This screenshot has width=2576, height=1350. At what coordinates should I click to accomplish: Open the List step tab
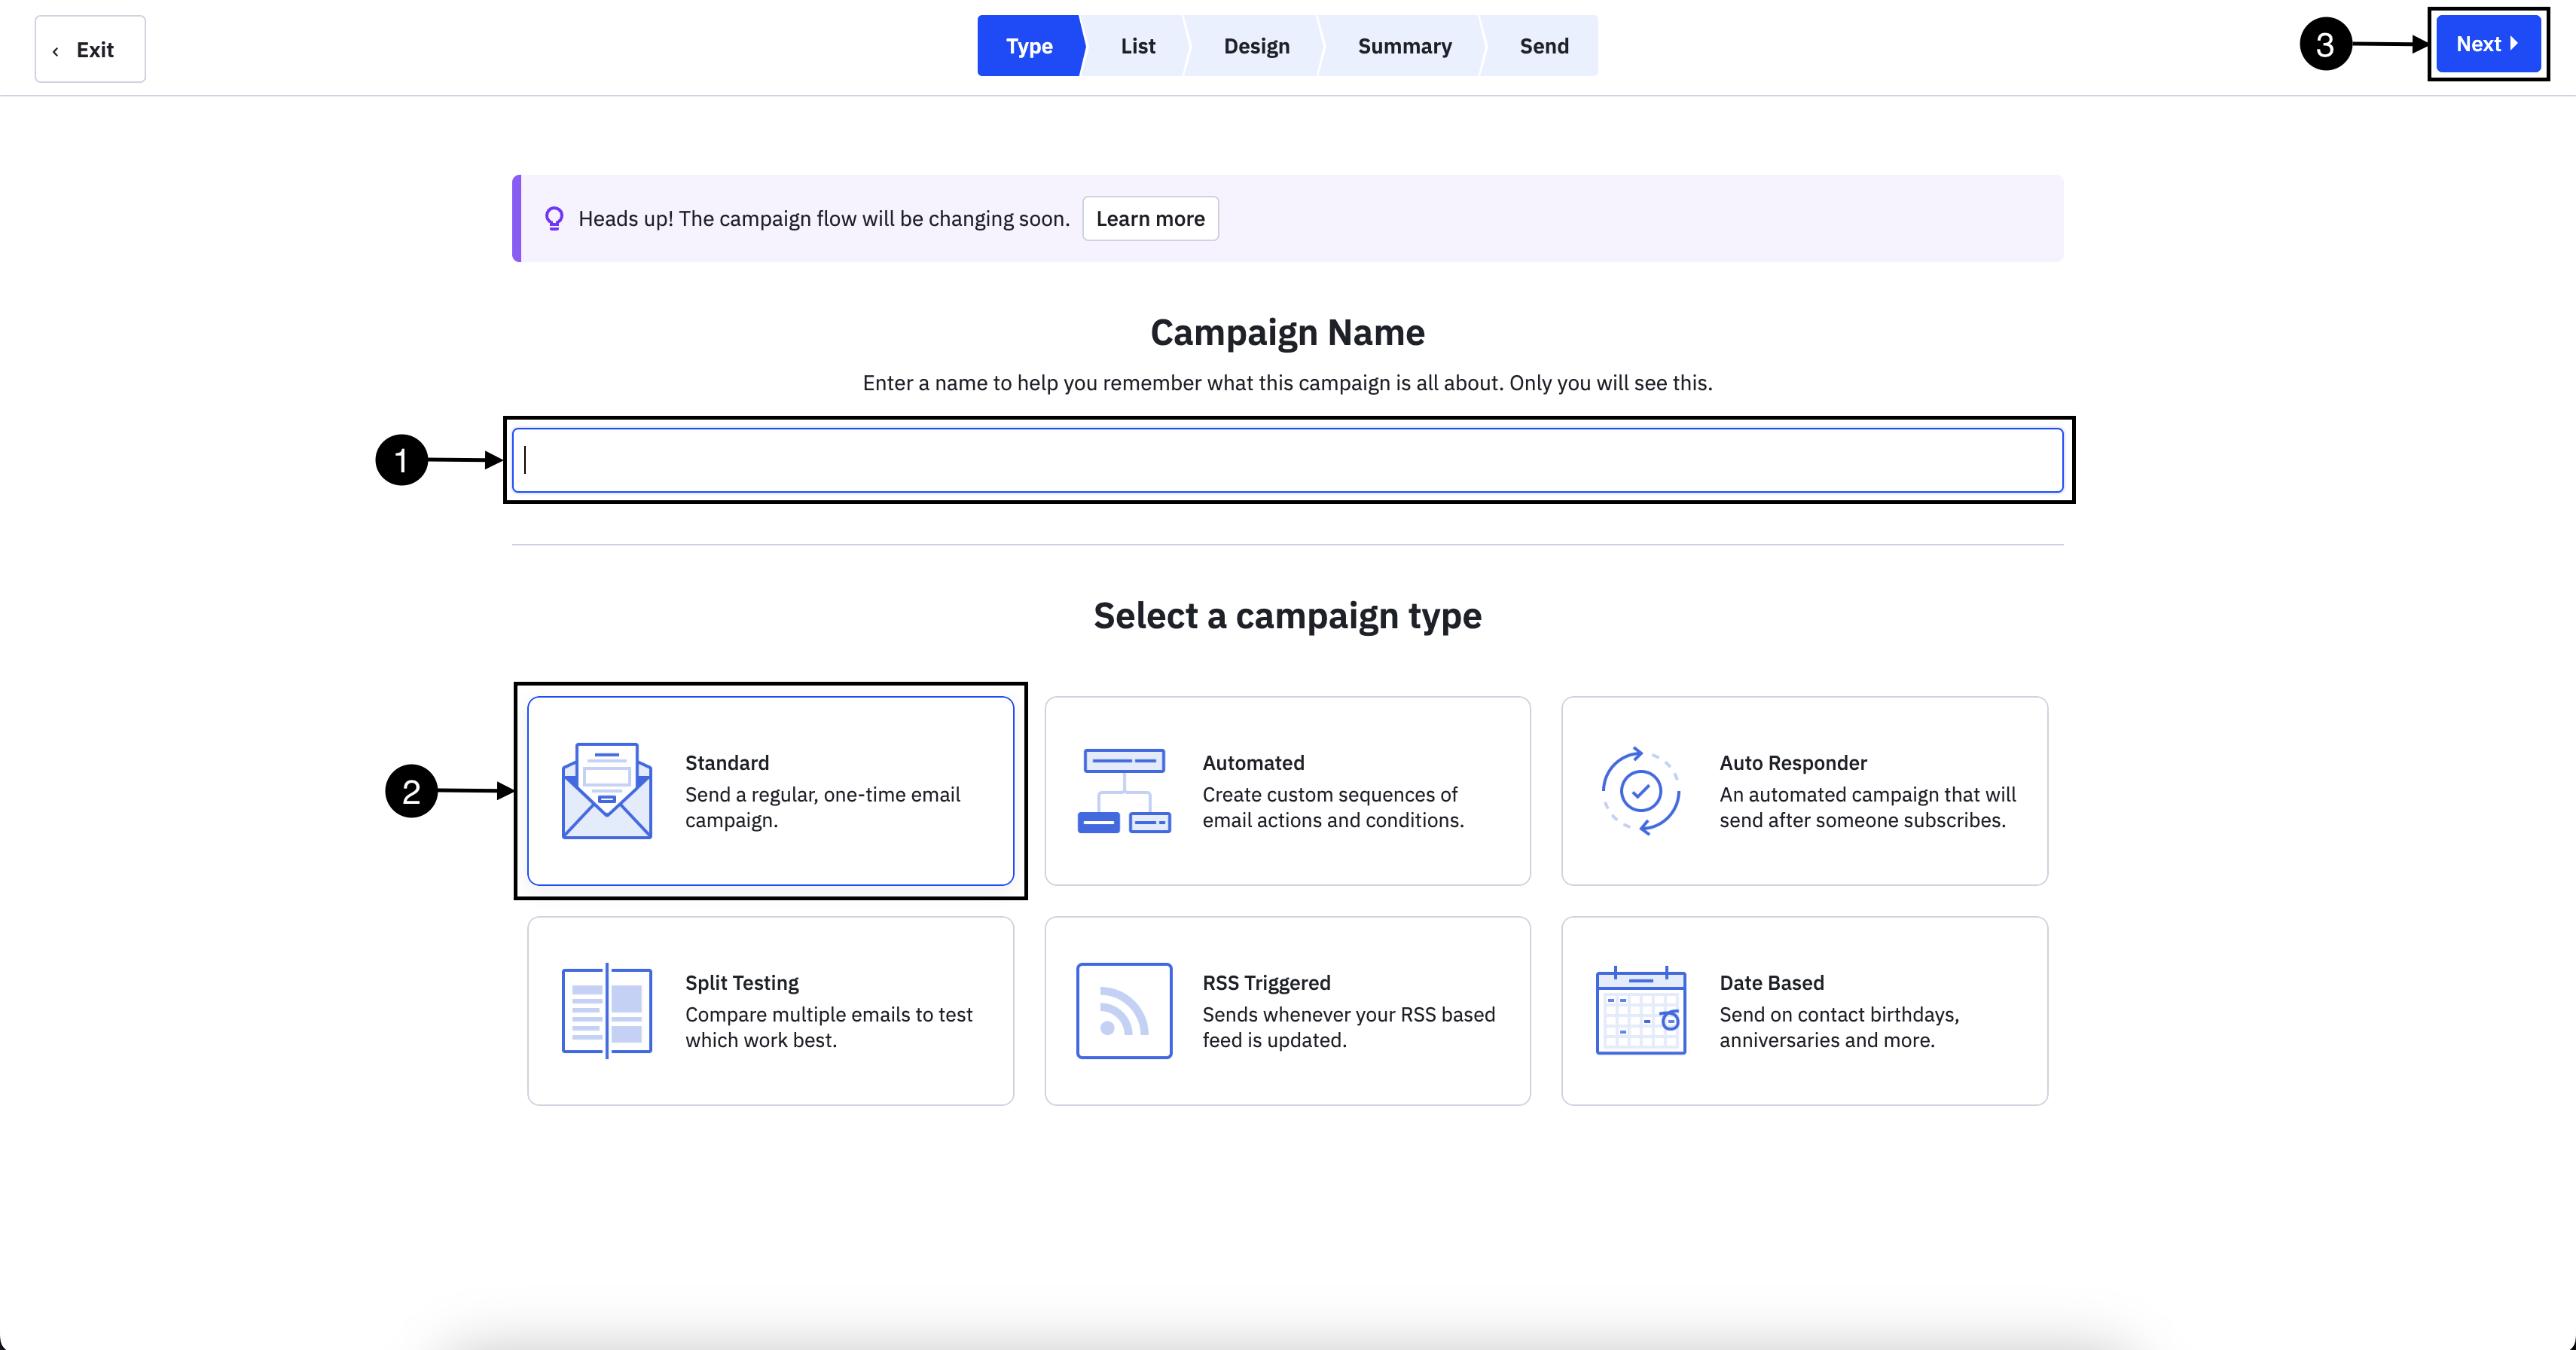1137,45
